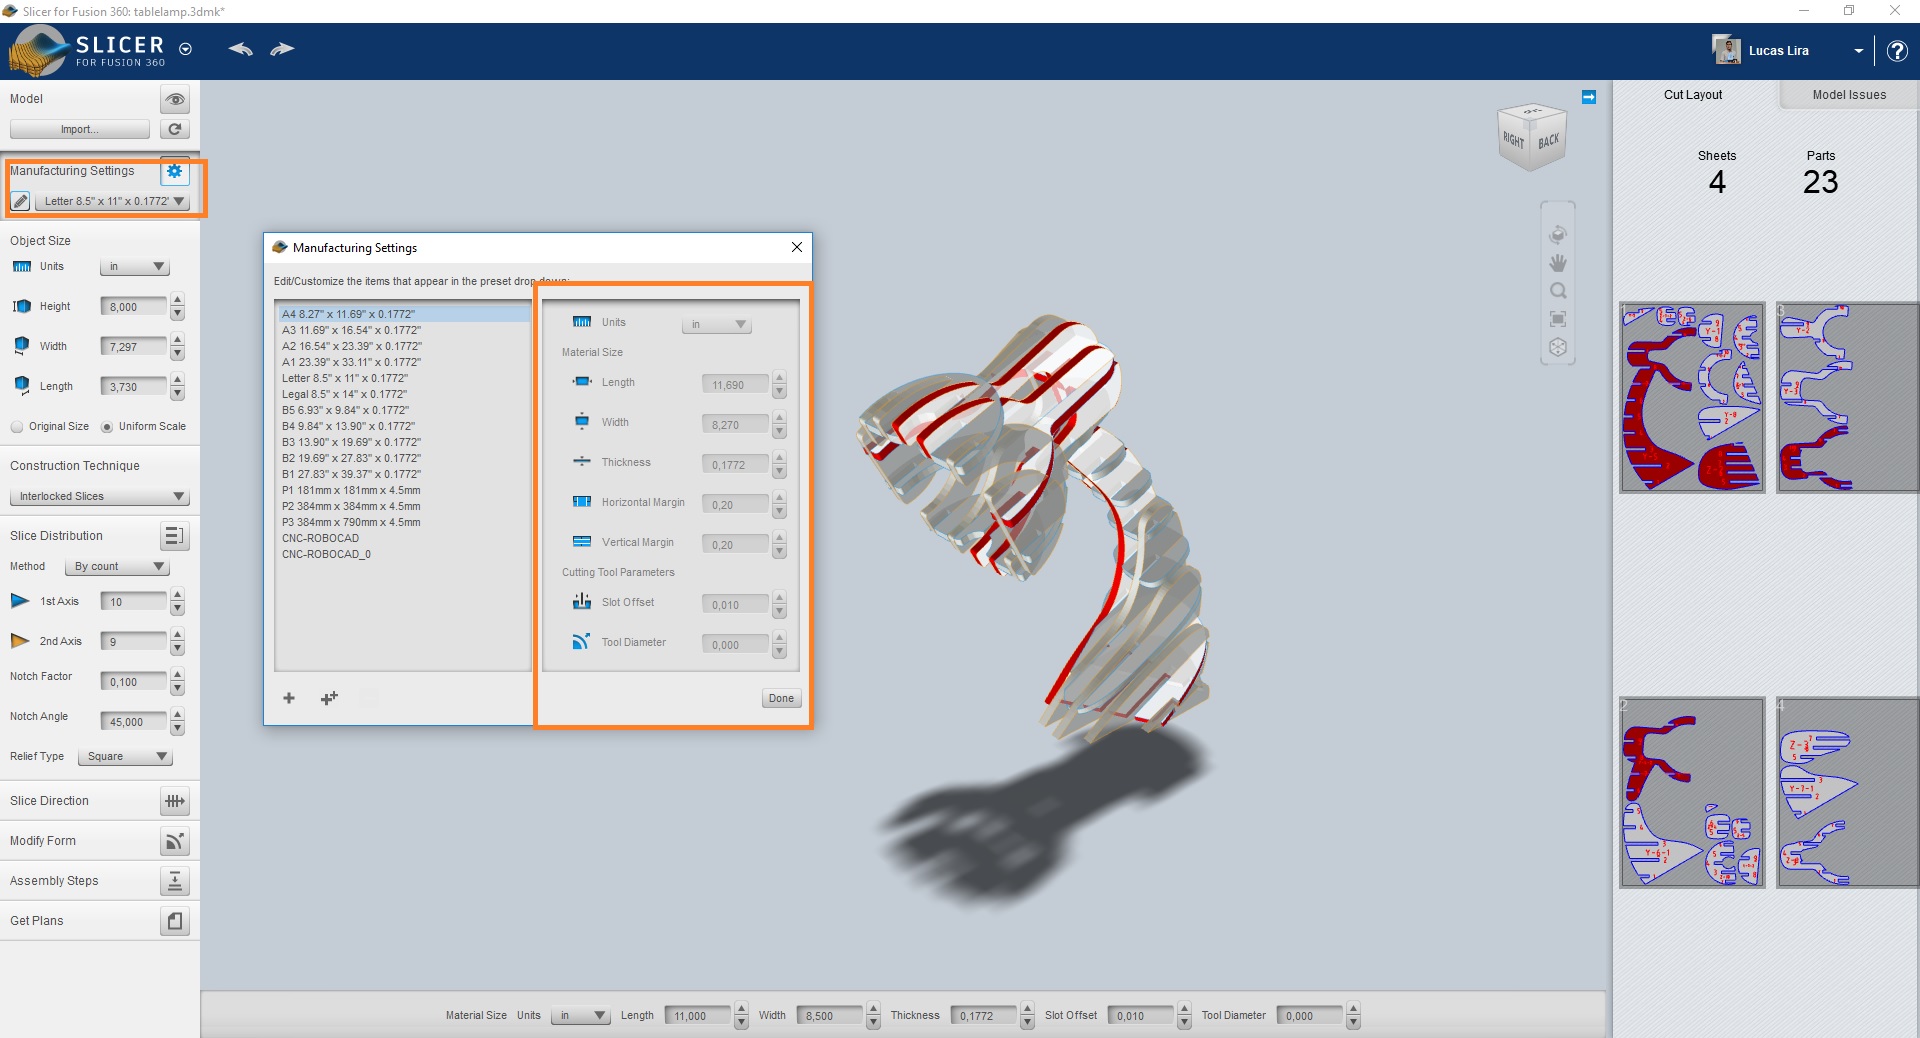This screenshot has width=1920, height=1038.
Task: Toggle model visibility eye icon
Action: (x=175, y=99)
